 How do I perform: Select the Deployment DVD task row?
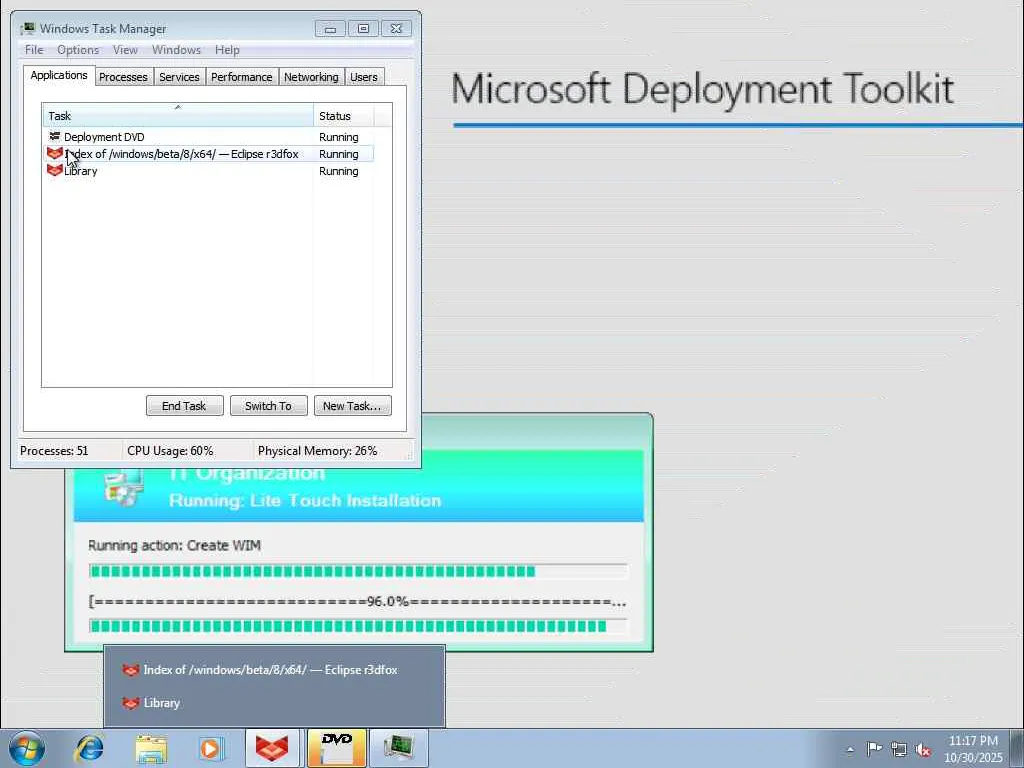coord(208,136)
